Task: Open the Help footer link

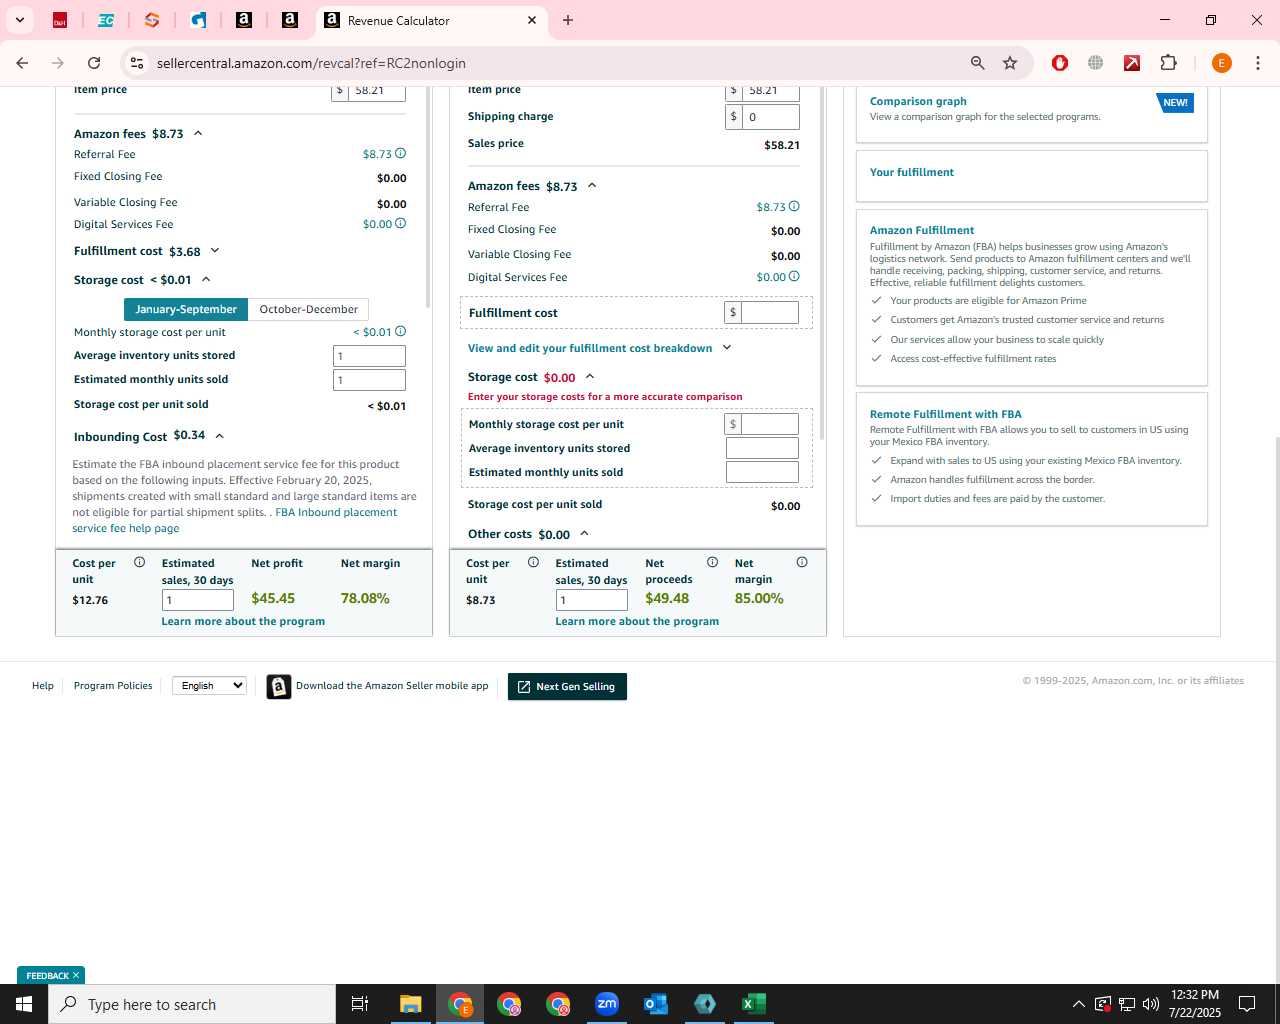Action: tap(43, 685)
